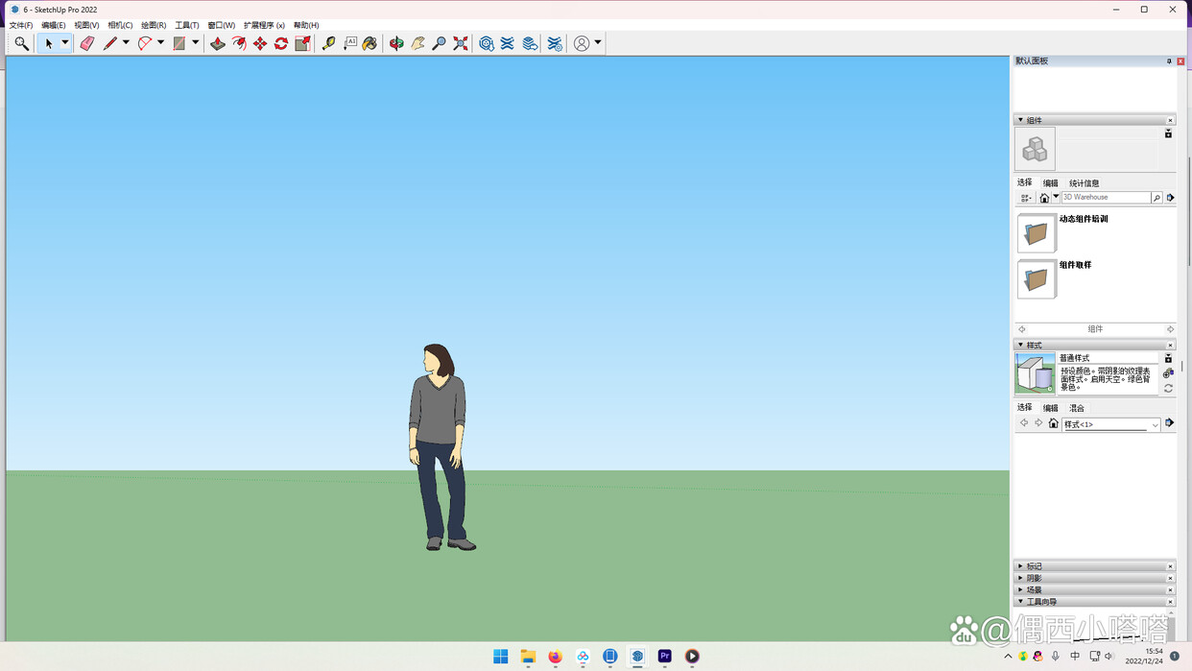This screenshot has height=671, width=1192.
Task: Select the Rotate tool
Action: pyautogui.click(x=281, y=43)
